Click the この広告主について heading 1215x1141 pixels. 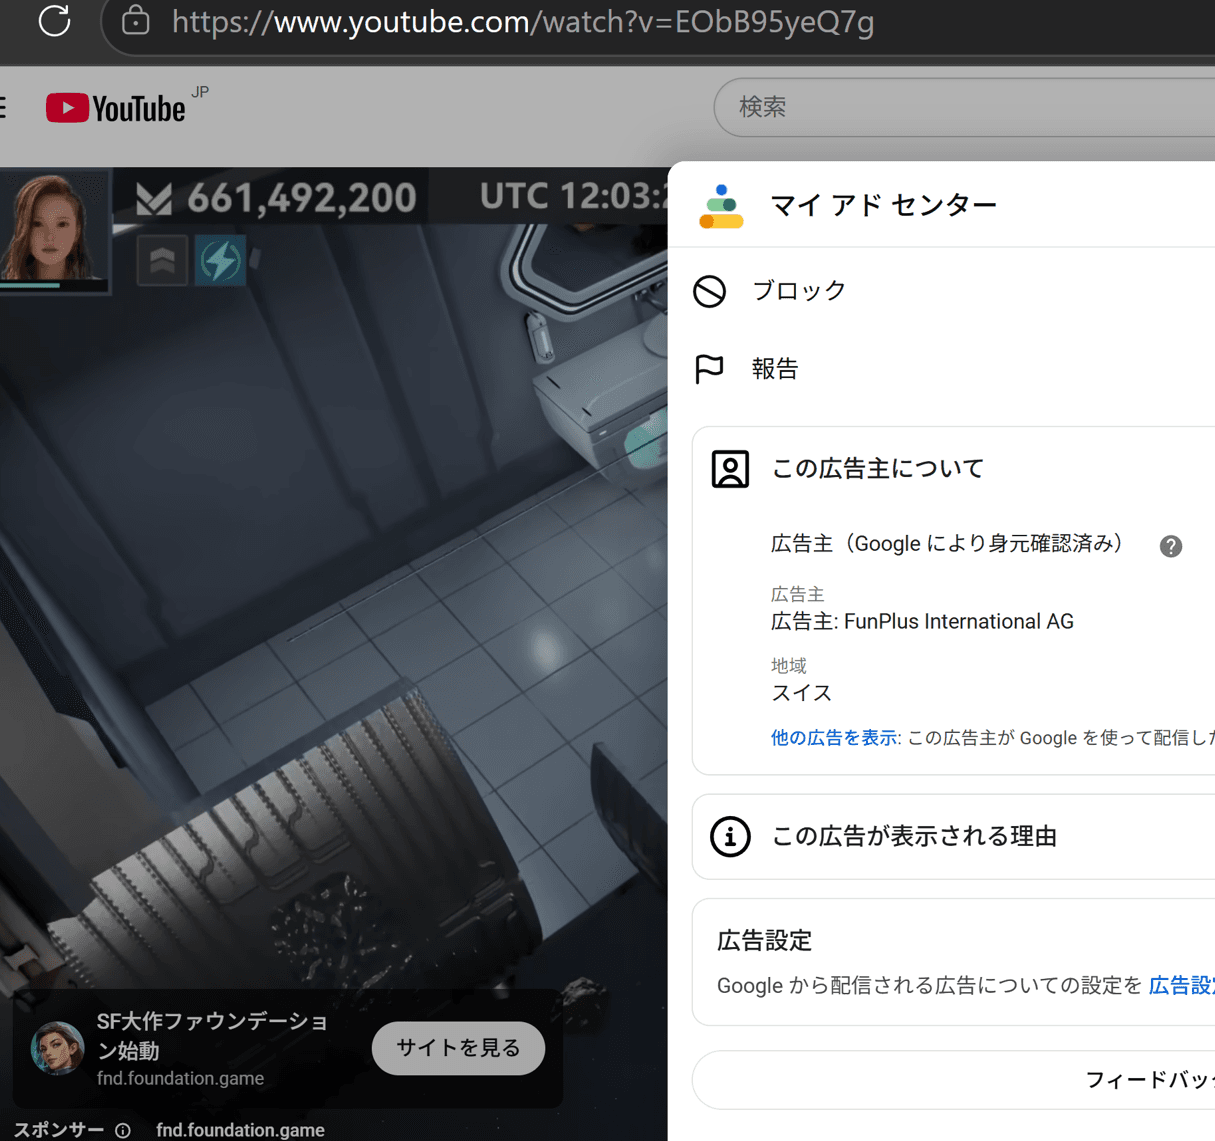click(878, 468)
